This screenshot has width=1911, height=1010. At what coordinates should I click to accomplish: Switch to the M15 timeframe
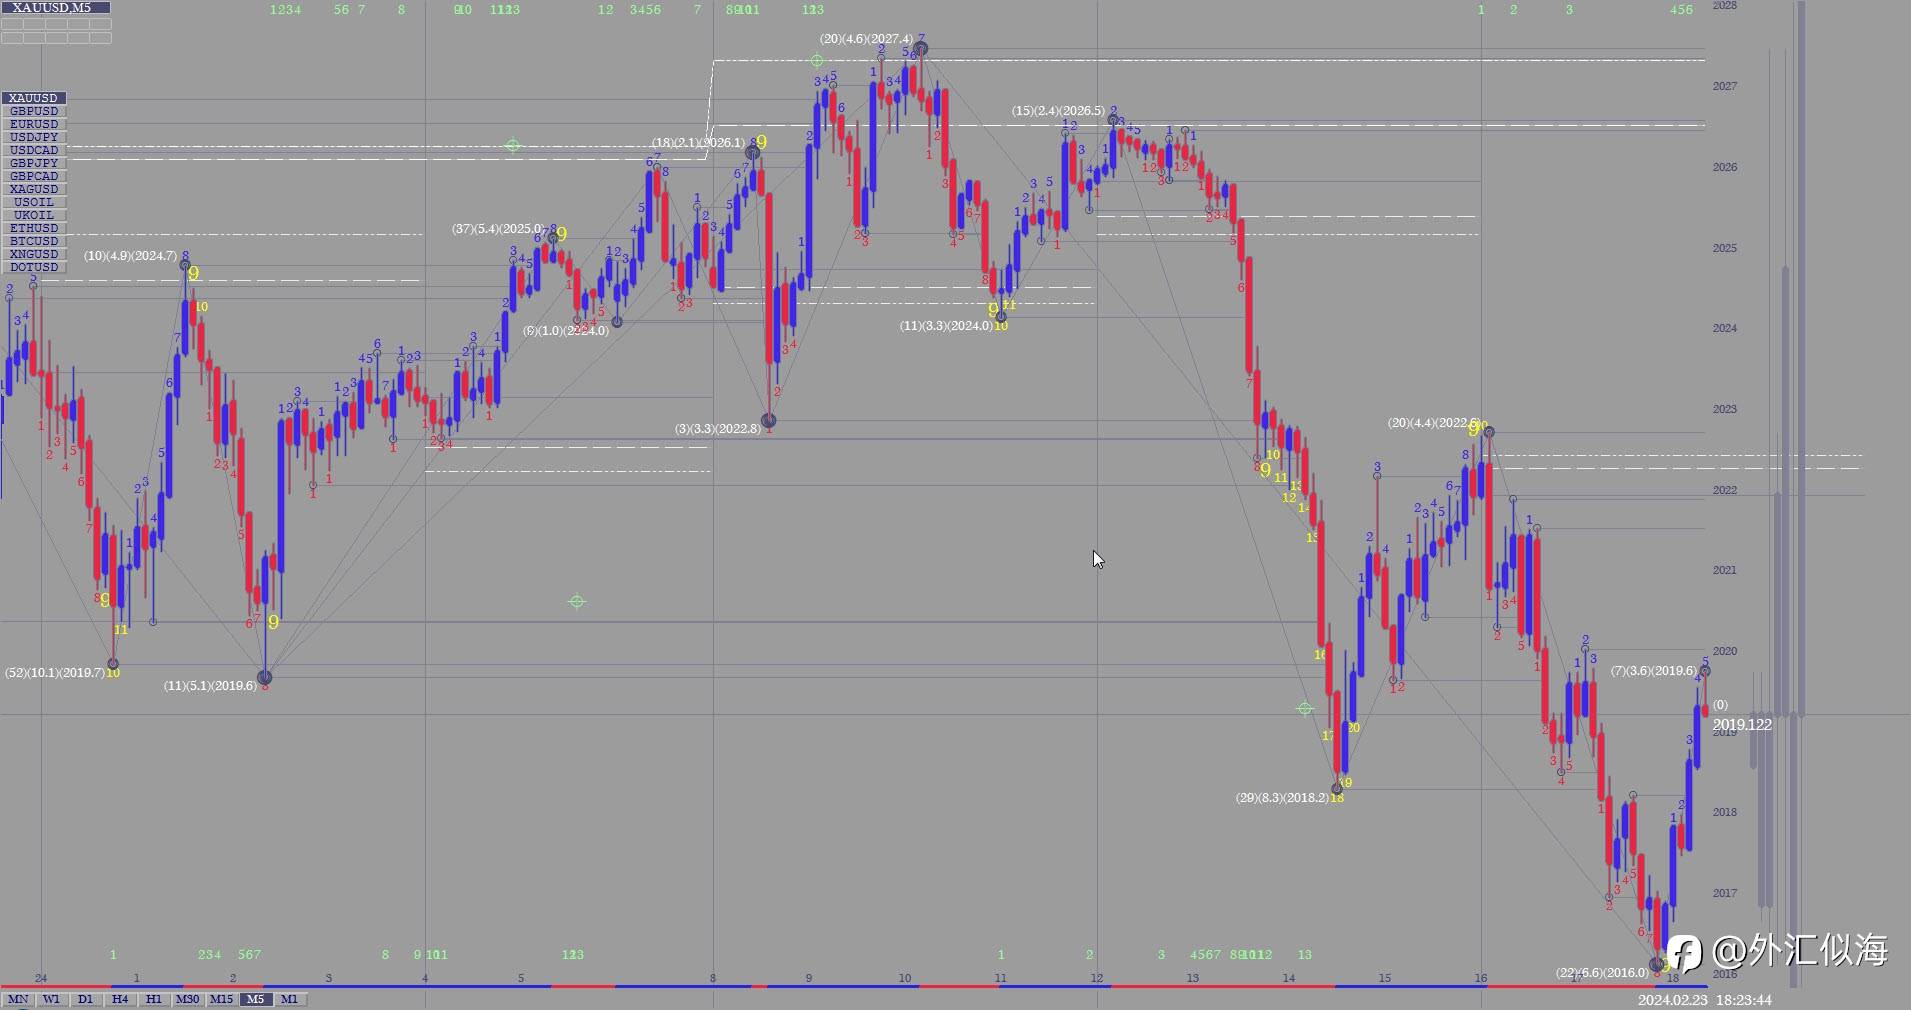click(222, 999)
